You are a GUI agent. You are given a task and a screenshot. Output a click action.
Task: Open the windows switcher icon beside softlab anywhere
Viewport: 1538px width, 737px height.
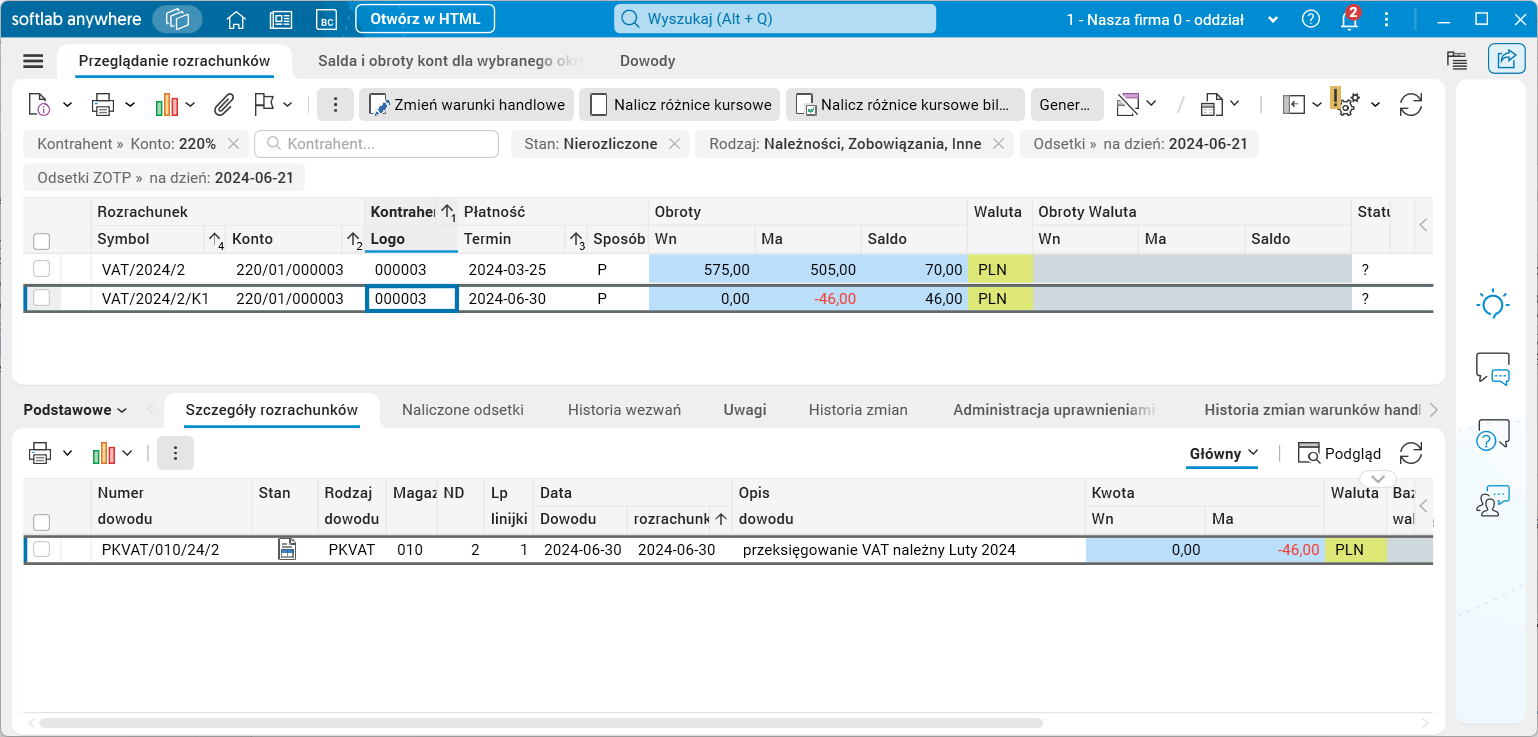point(178,19)
